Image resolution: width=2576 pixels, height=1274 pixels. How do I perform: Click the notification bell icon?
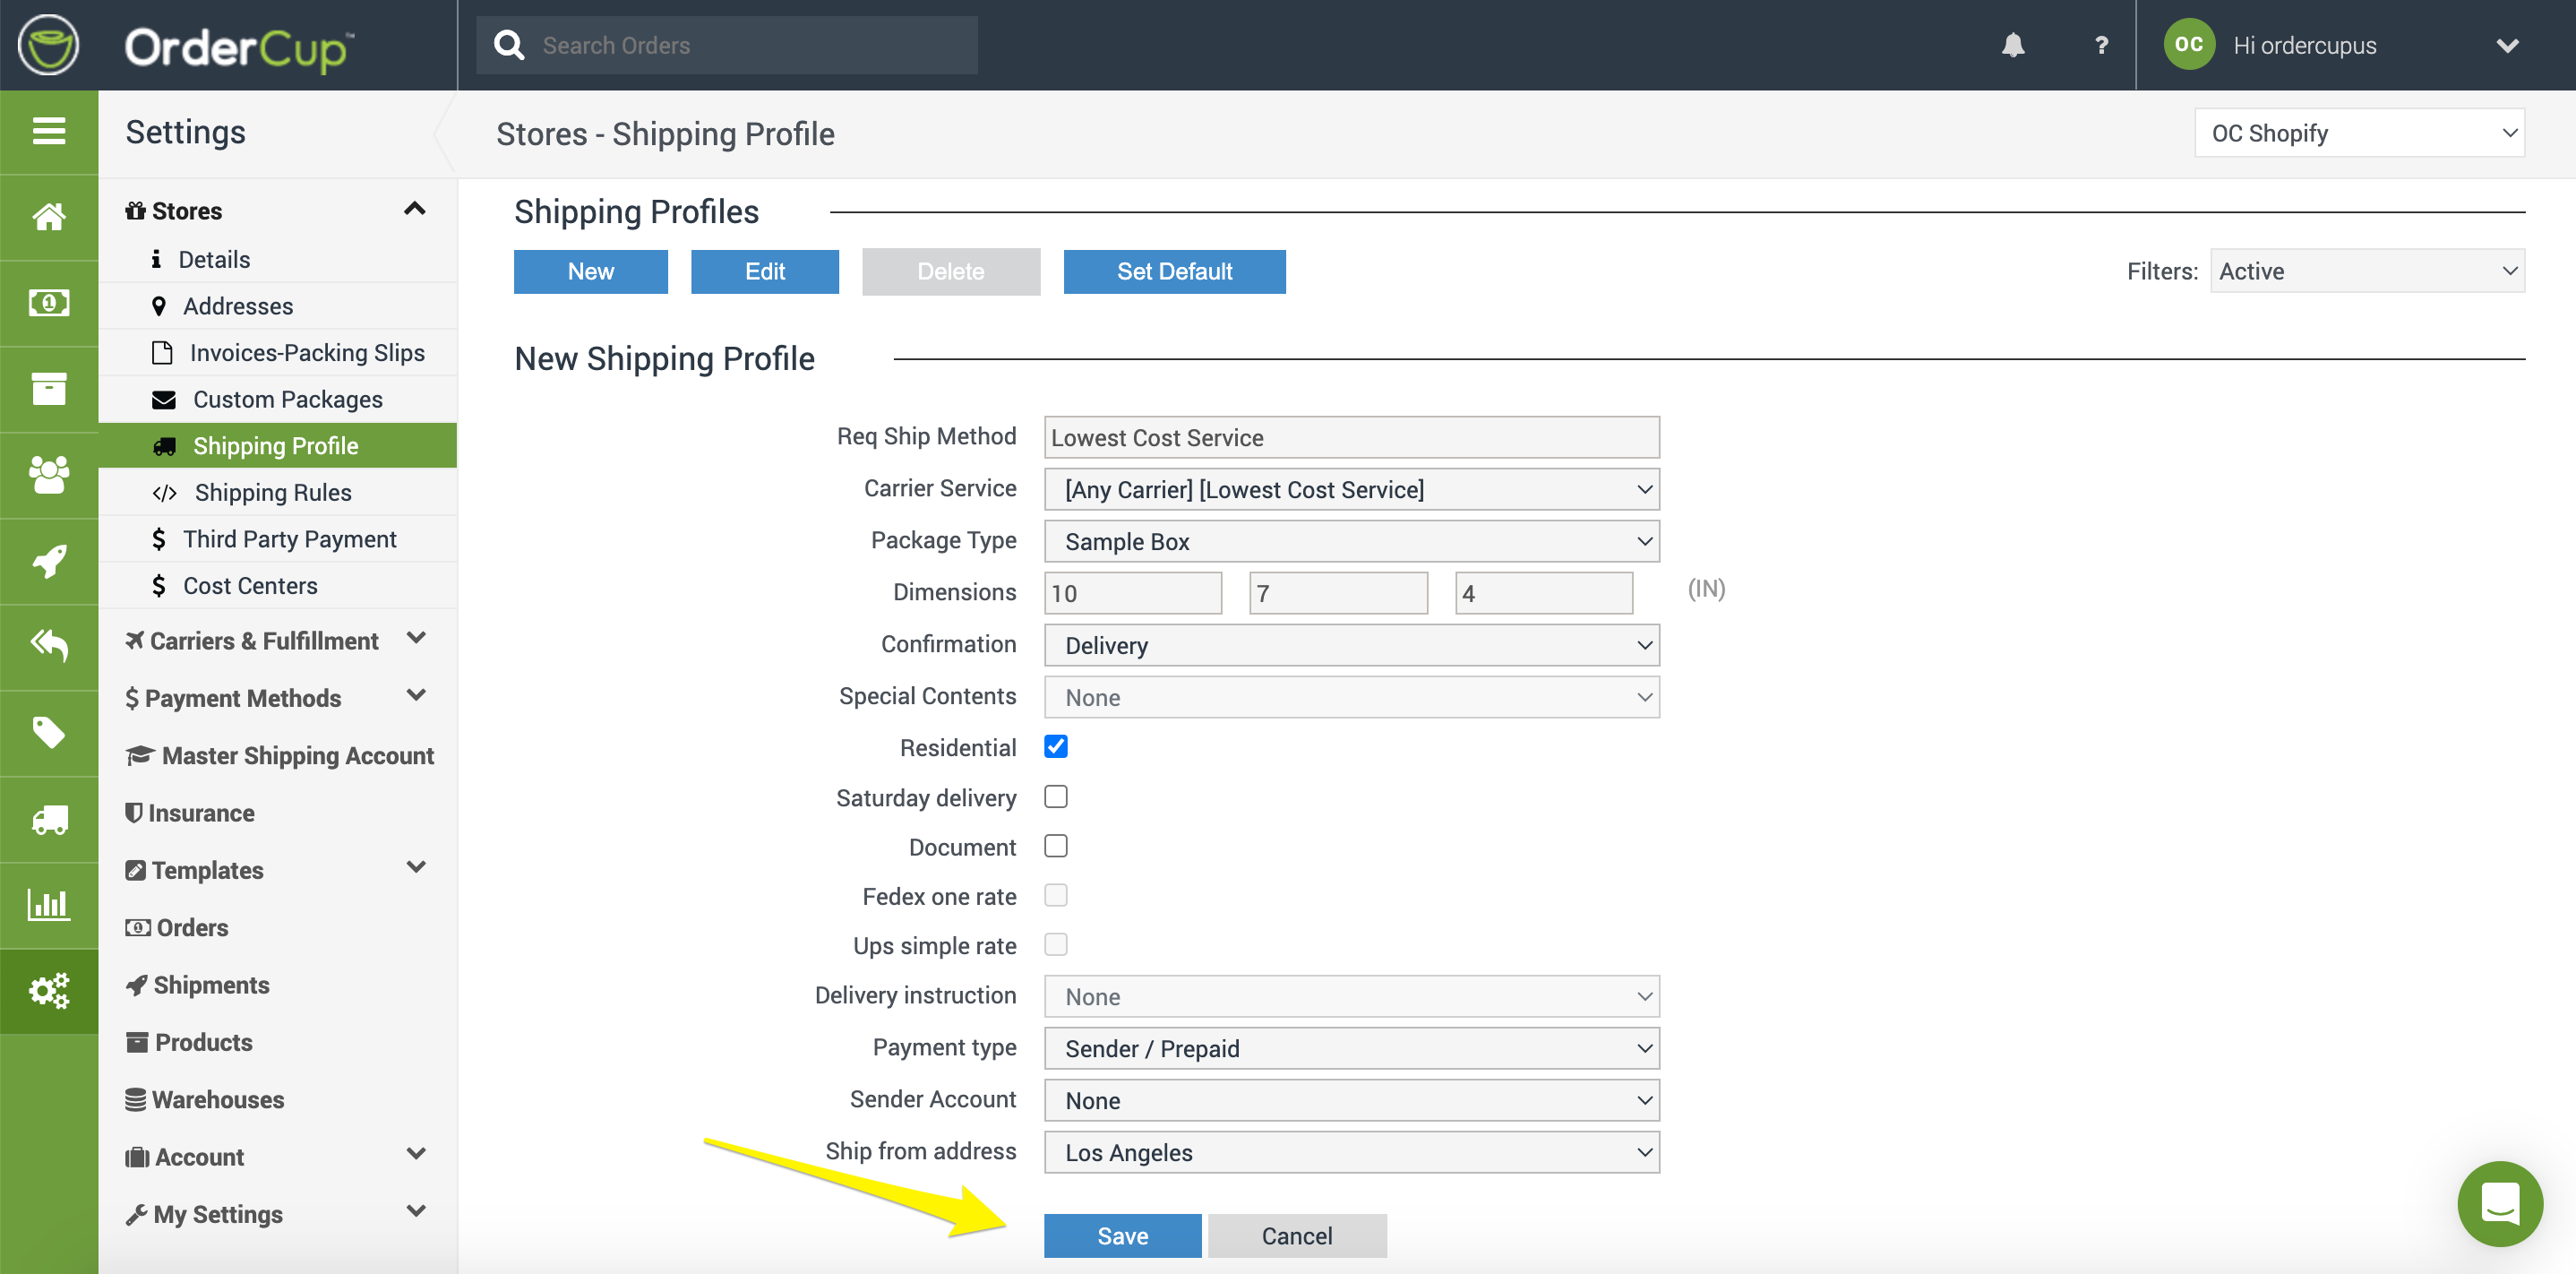click(2012, 45)
